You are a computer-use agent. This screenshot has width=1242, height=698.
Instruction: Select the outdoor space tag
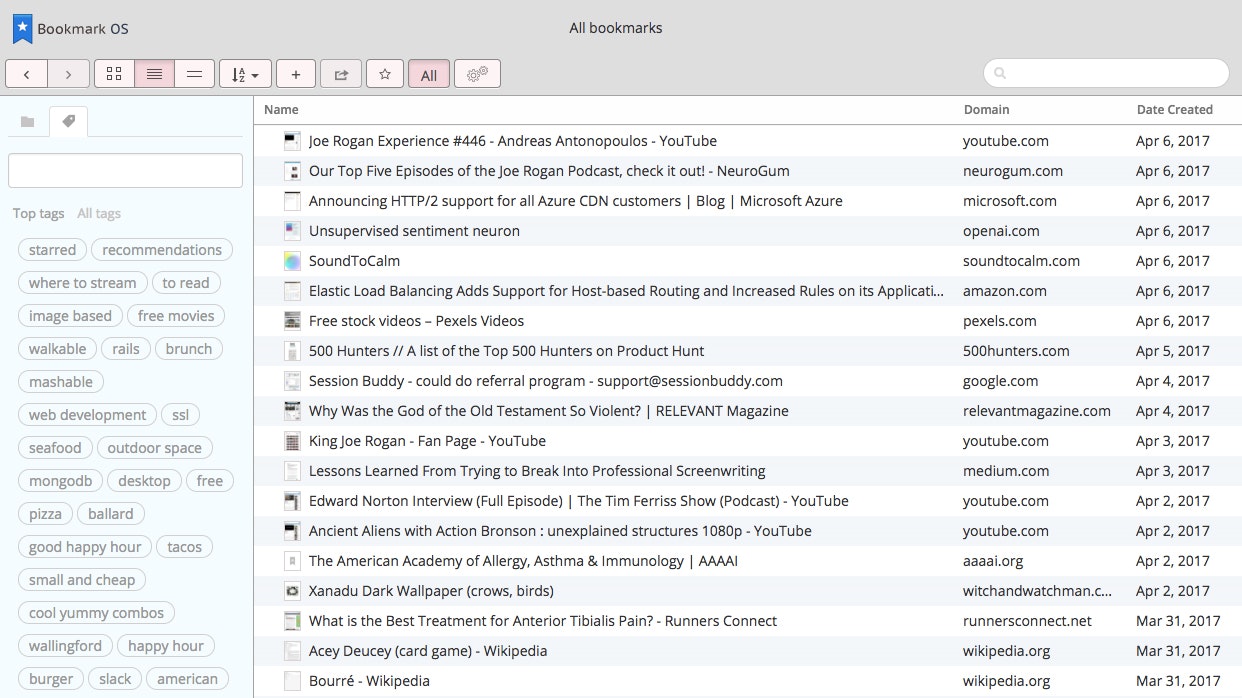click(x=155, y=448)
